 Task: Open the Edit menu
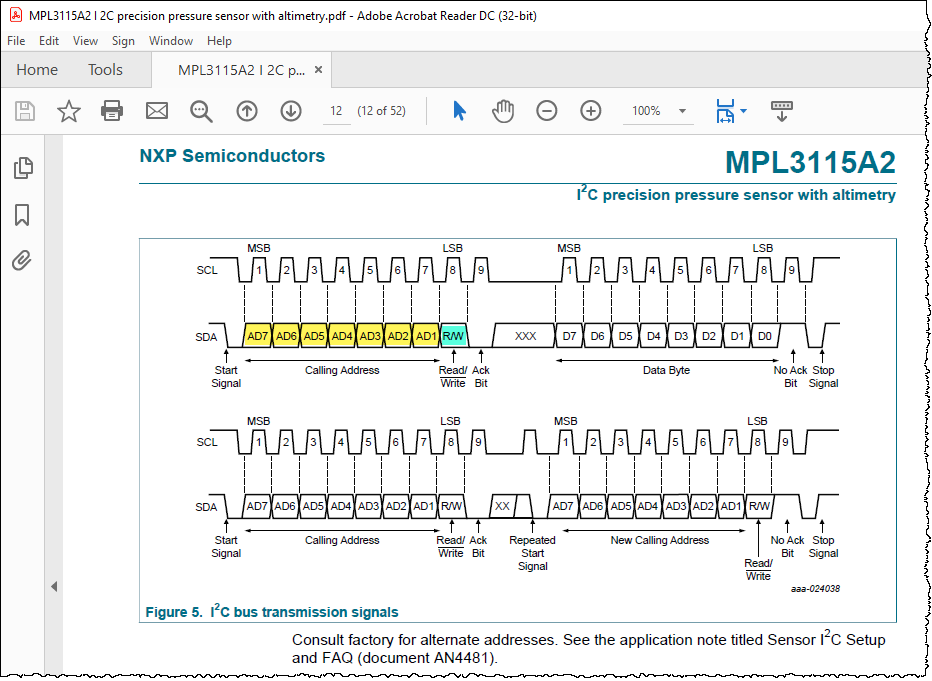point(49,41)
